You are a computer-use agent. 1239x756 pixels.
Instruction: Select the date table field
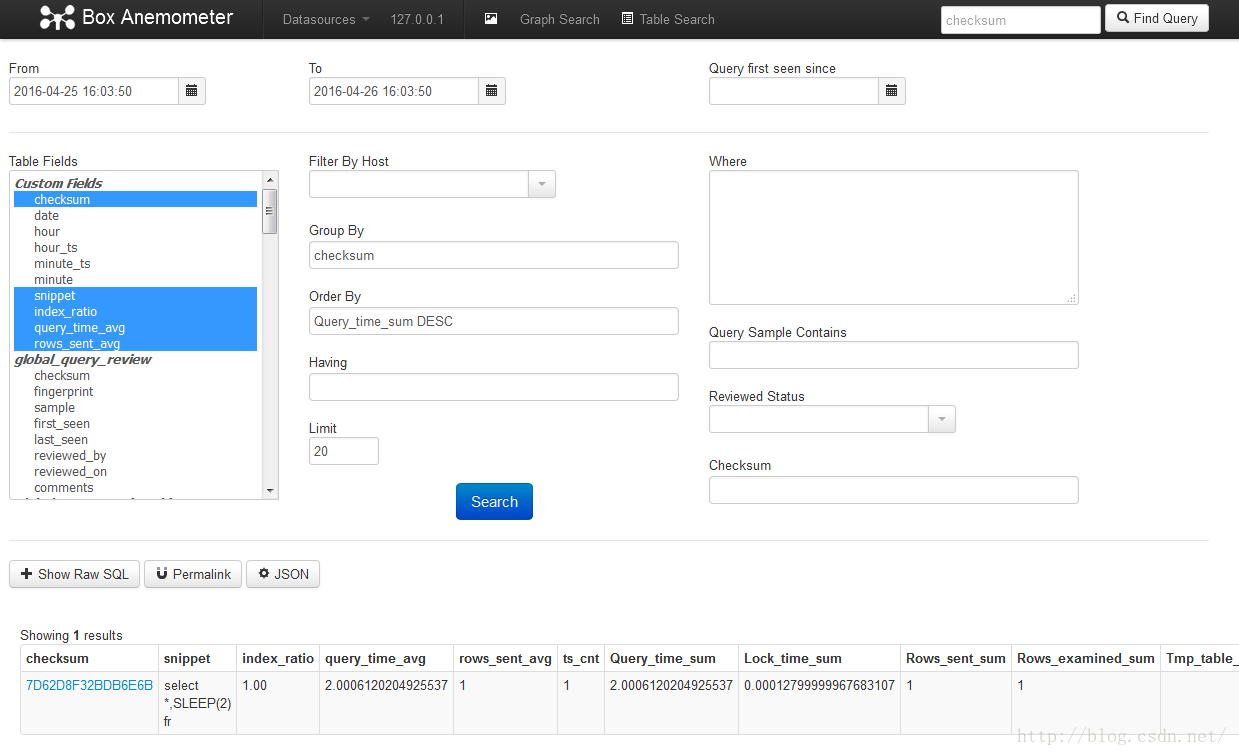click(136, 216)
